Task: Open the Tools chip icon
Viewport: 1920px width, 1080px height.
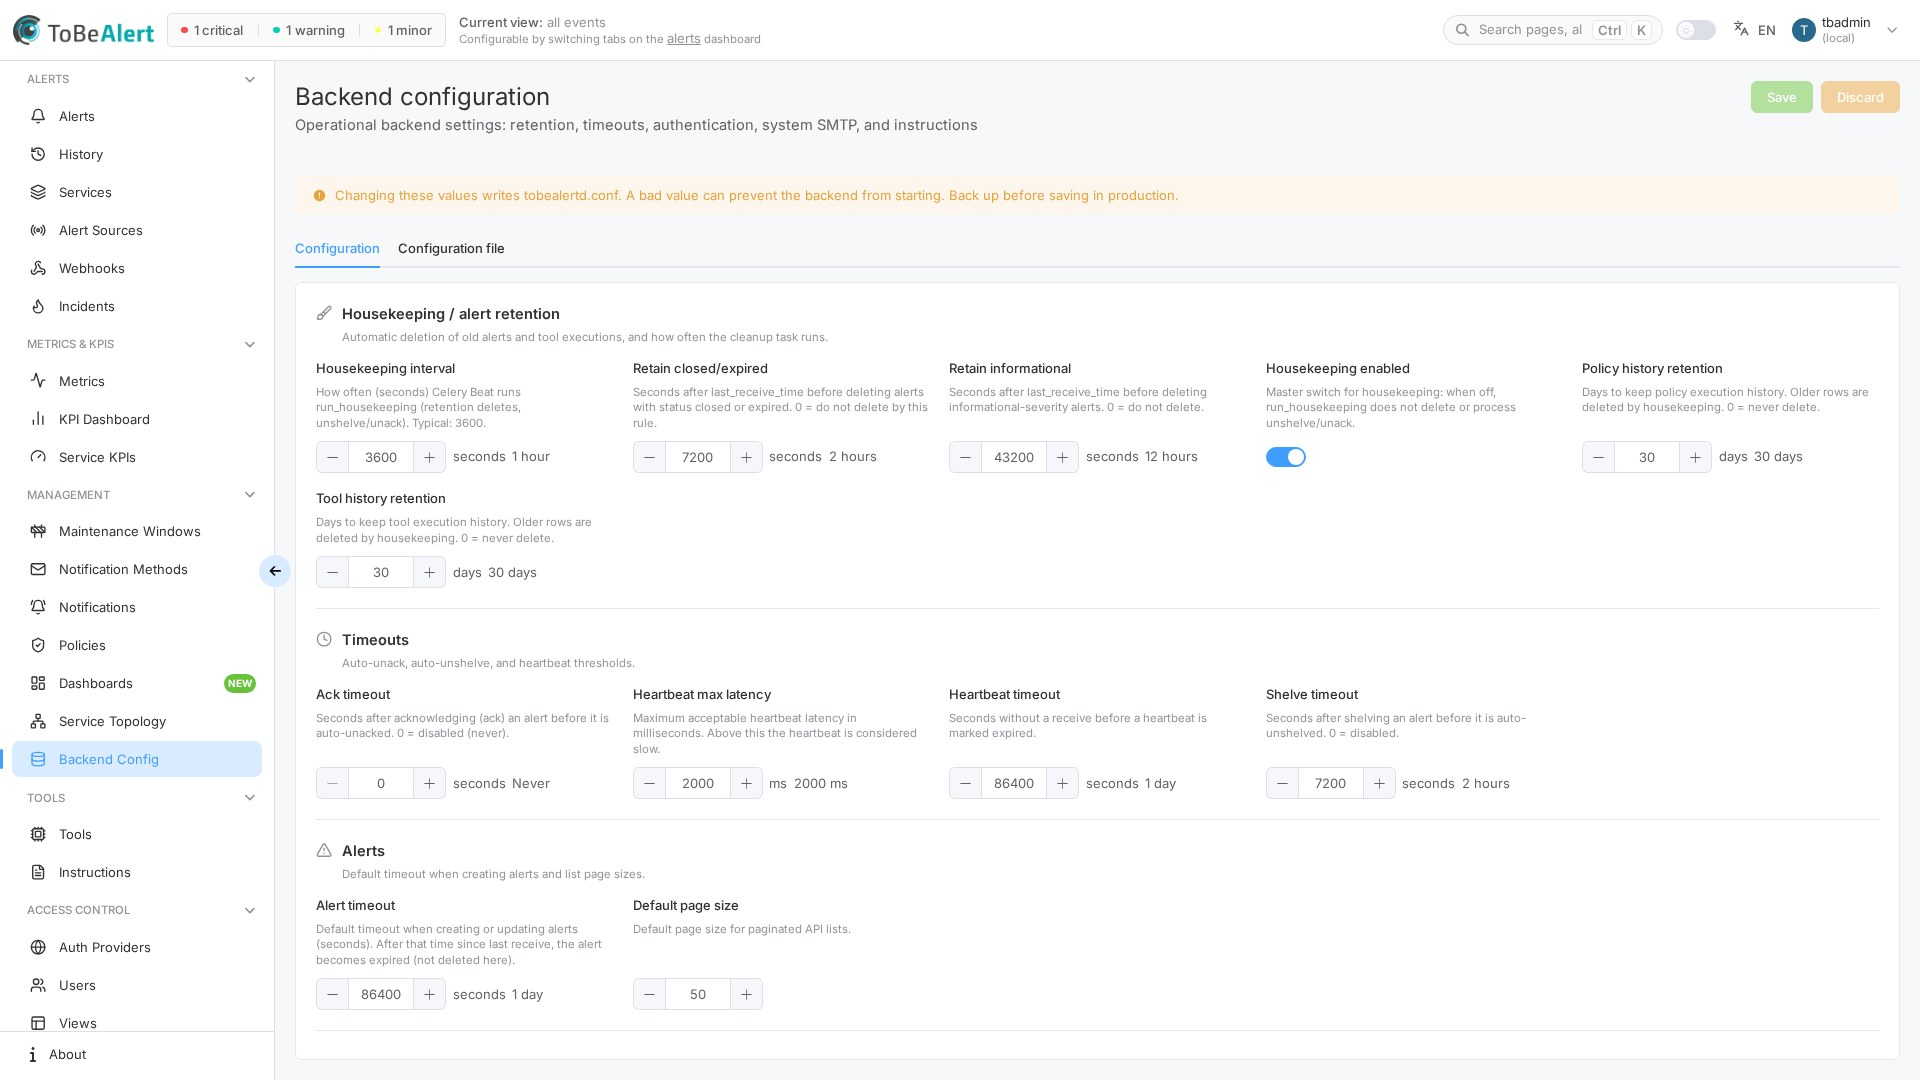Action: pyautogui.click(x=38, y=834)
